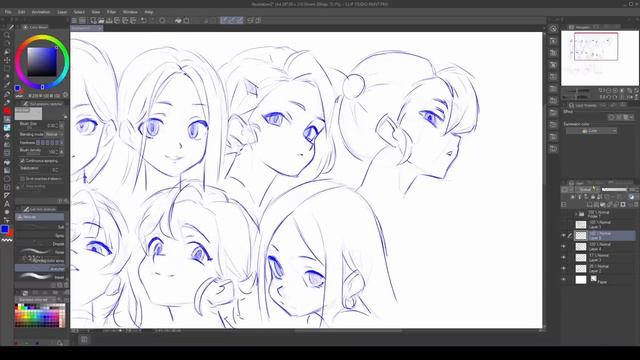Click the Balloon tool icon below Text tool

pyautogui.click(x=7, y=212)
